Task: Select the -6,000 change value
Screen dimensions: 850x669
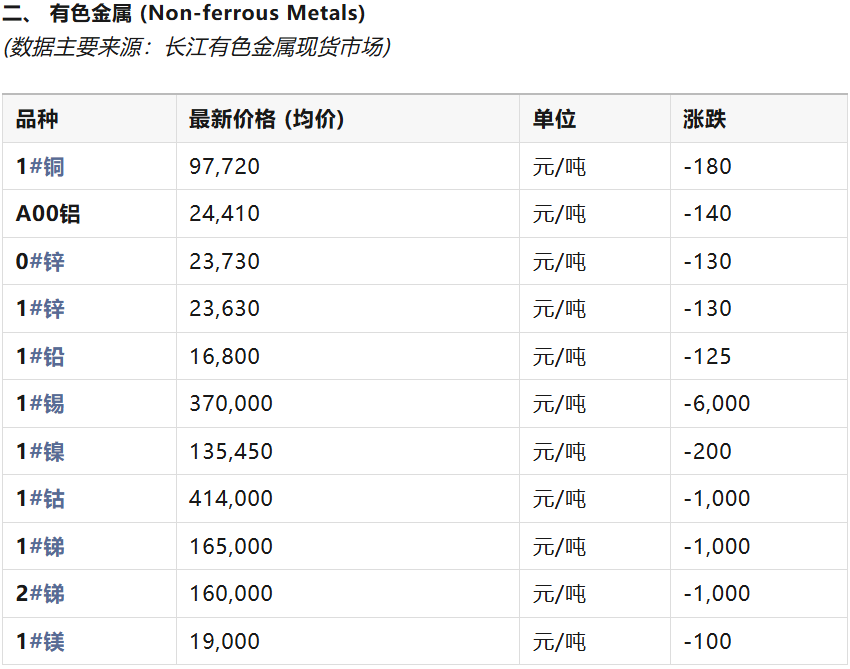Action: pos(716,404)
